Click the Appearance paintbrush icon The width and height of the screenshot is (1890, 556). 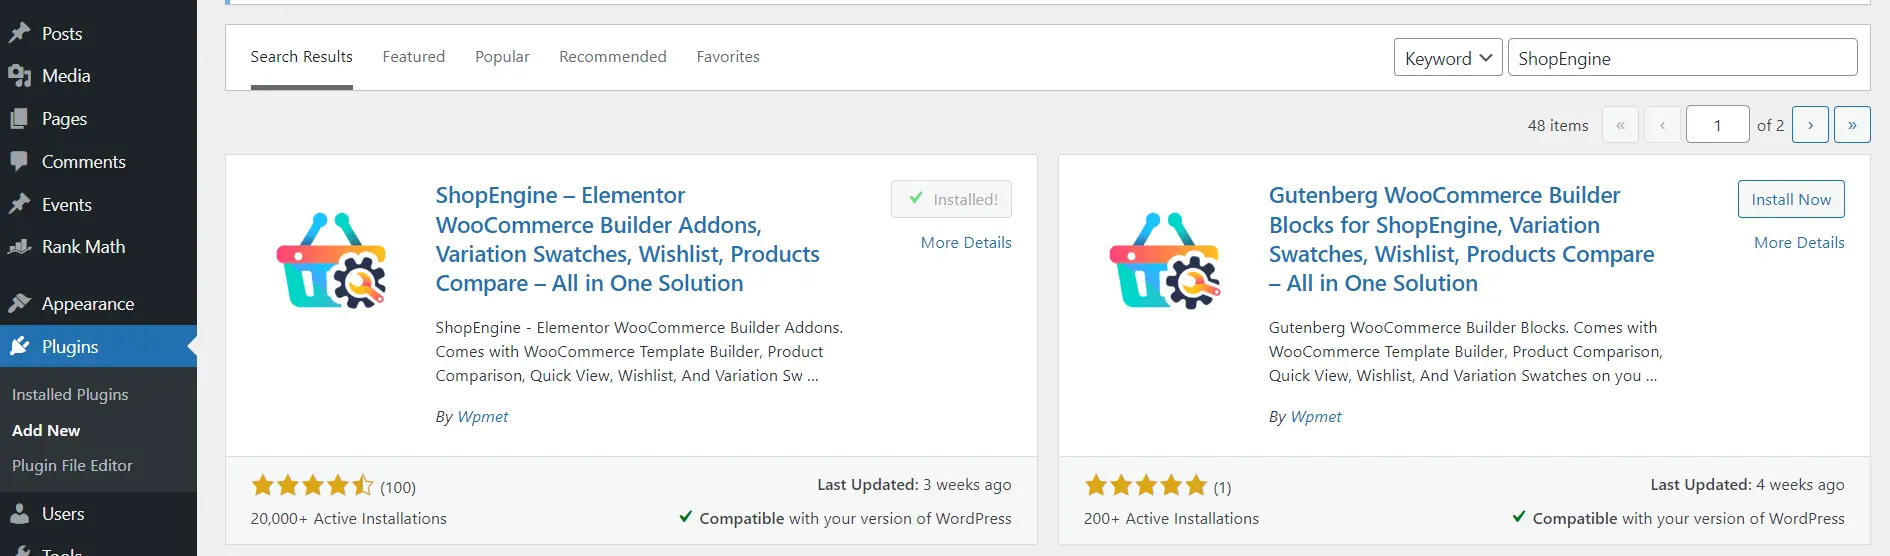pos(20,304)
